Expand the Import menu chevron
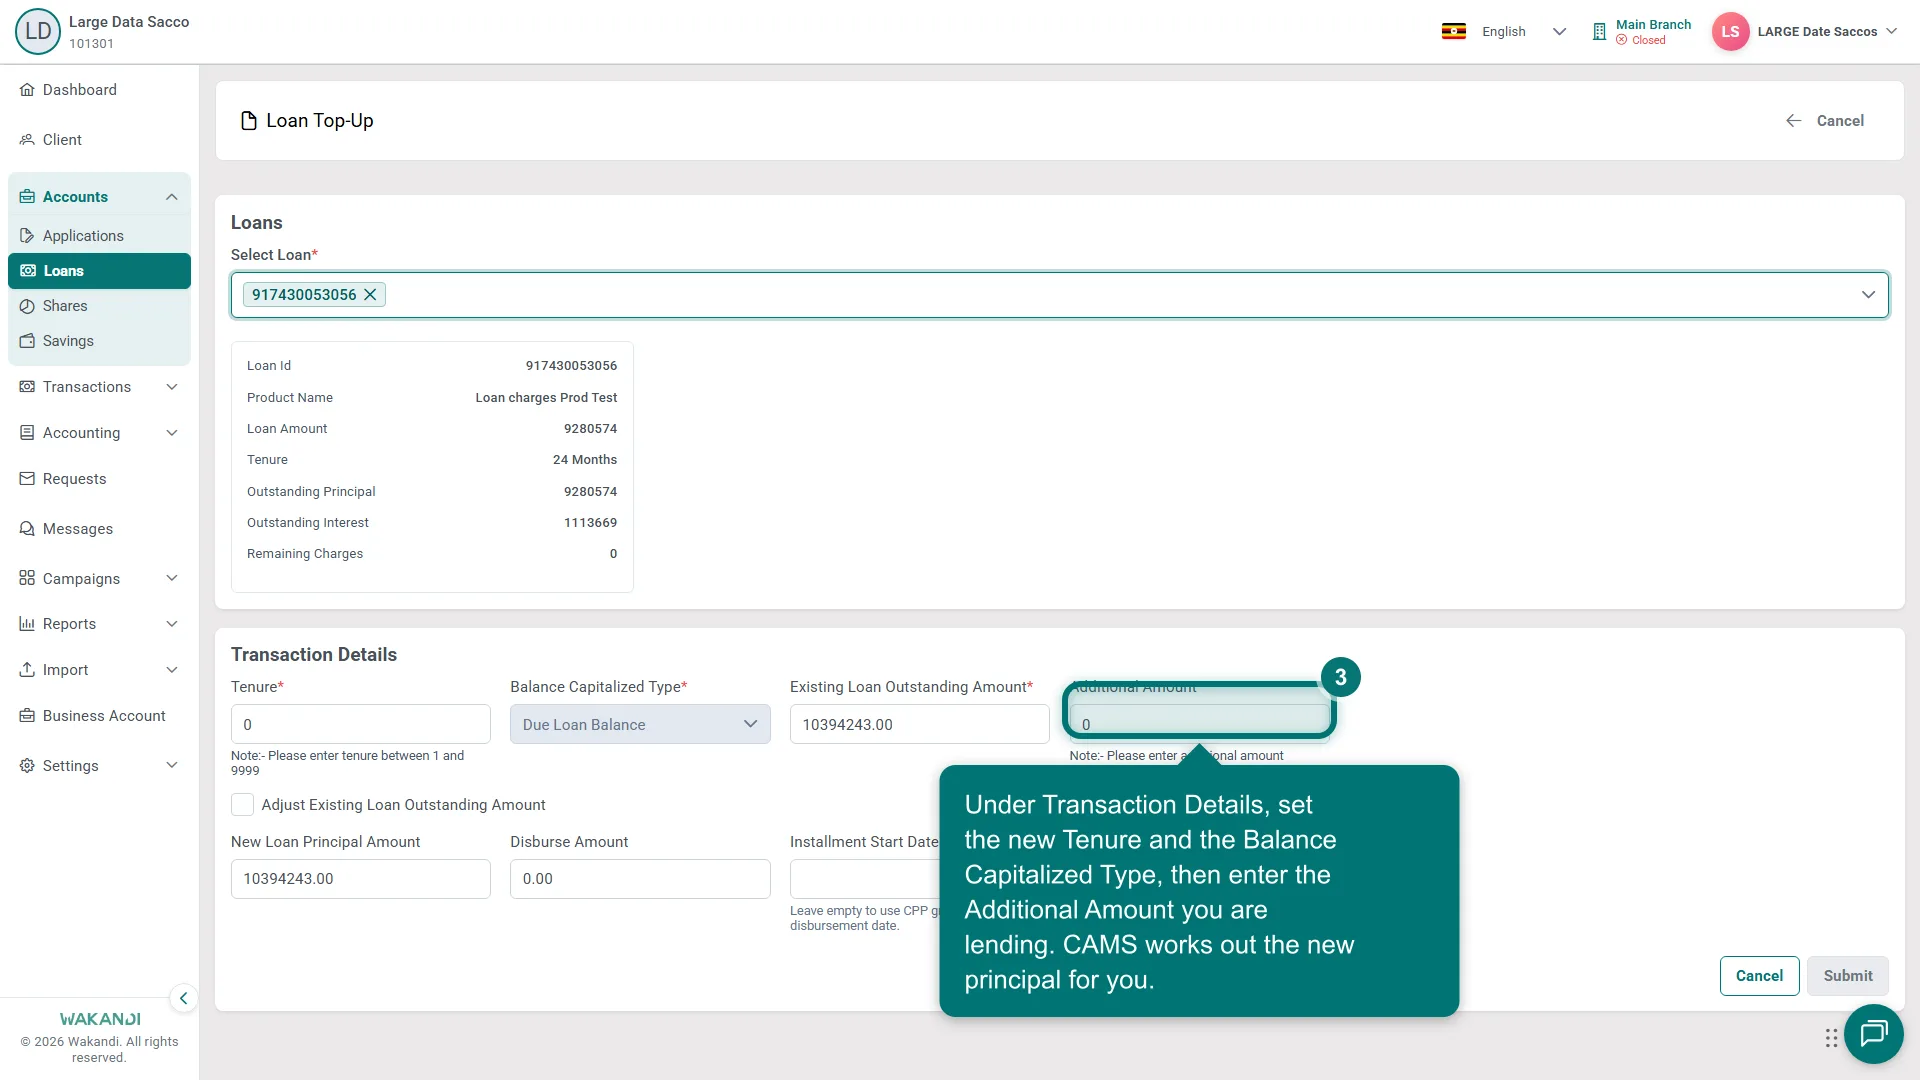 coord(172,670)
